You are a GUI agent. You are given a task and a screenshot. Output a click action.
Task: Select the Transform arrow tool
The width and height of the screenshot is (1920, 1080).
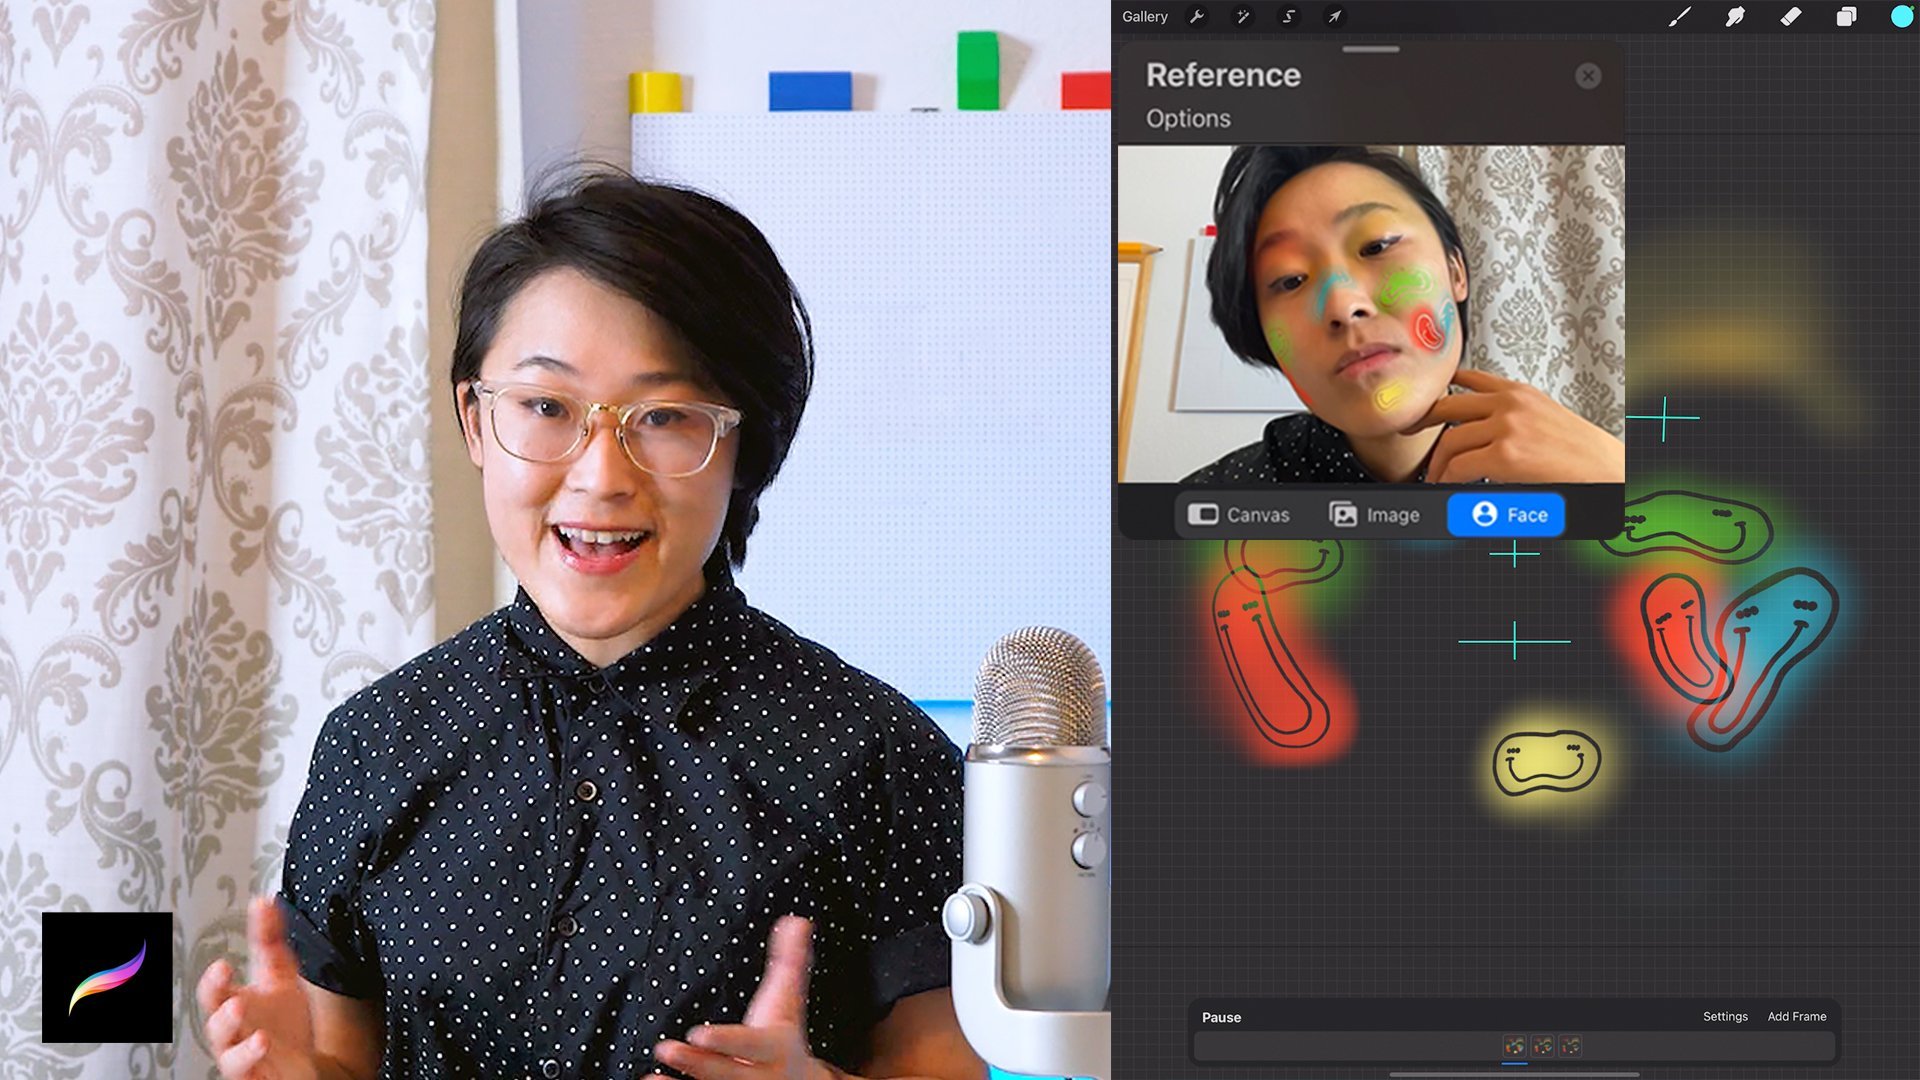pyautogui.click(x=1334, y=17)
